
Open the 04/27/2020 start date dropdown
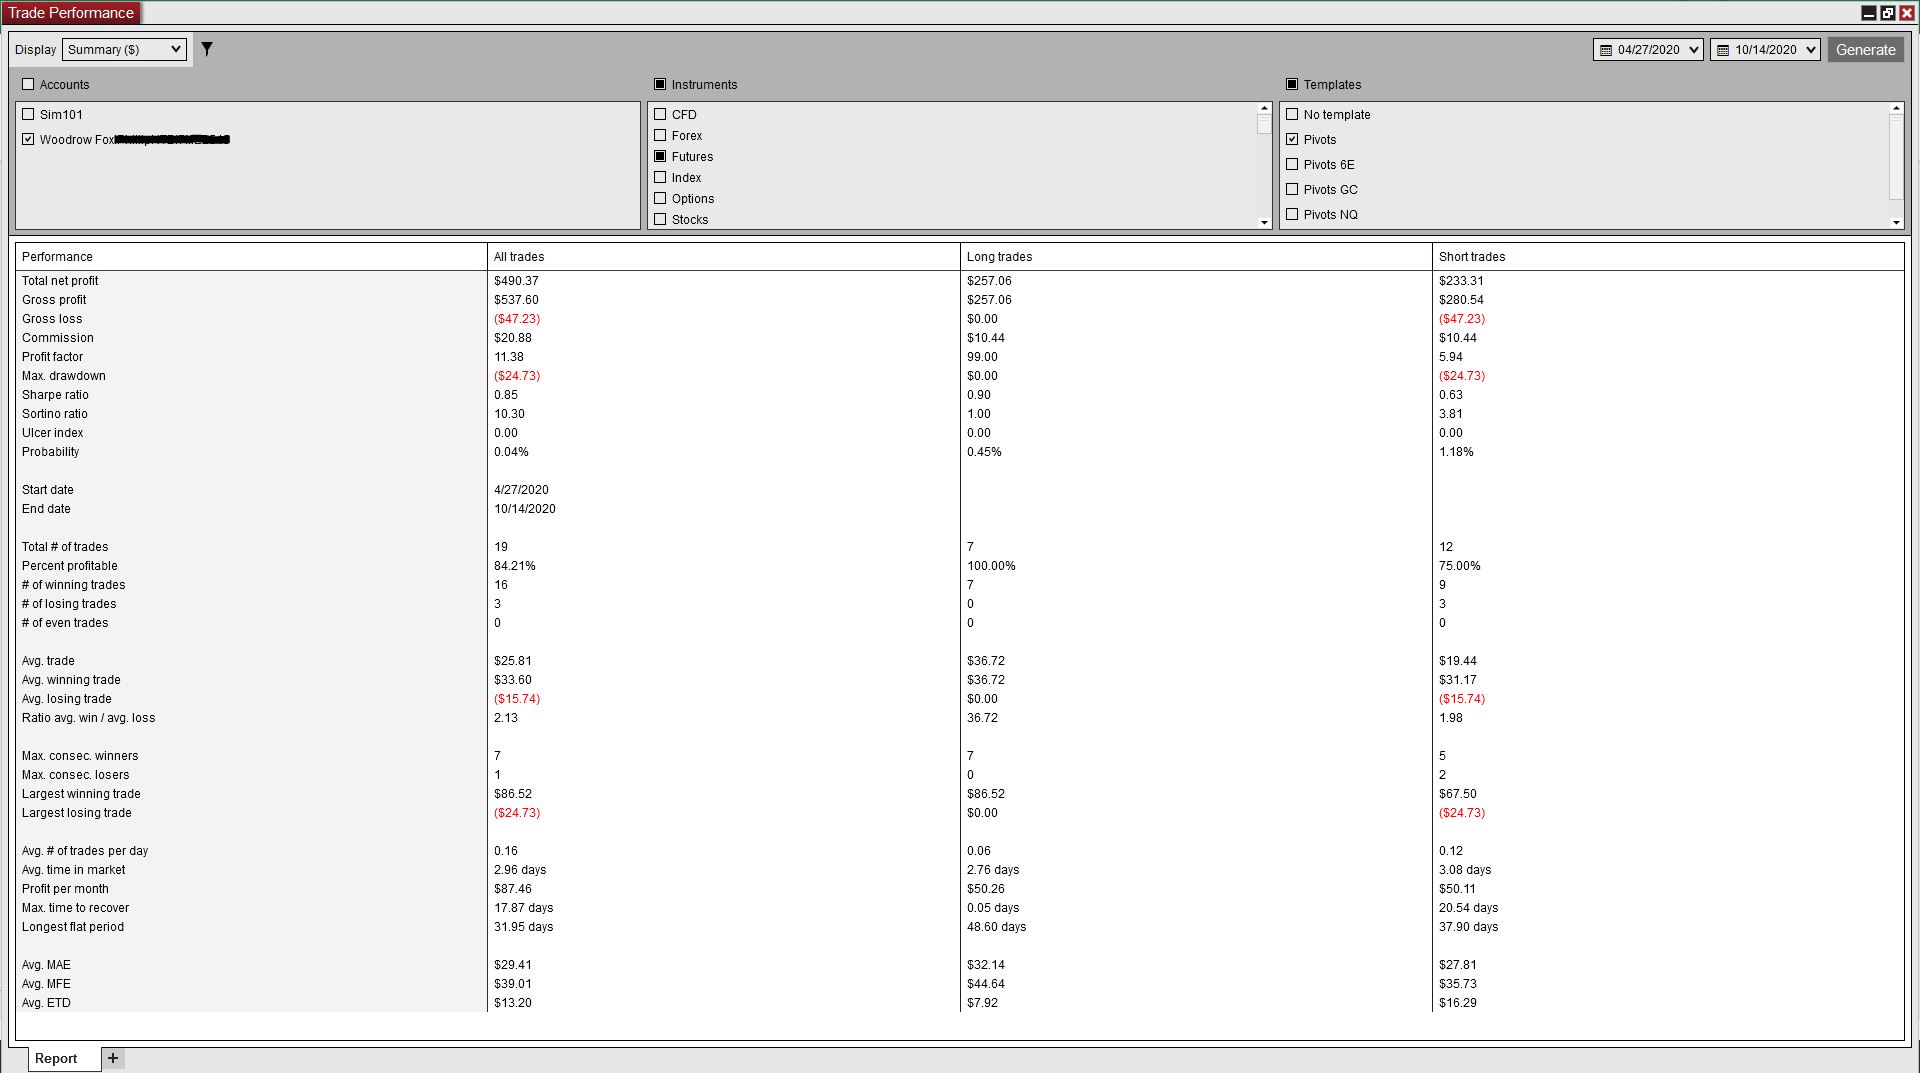coord(1648,50)
